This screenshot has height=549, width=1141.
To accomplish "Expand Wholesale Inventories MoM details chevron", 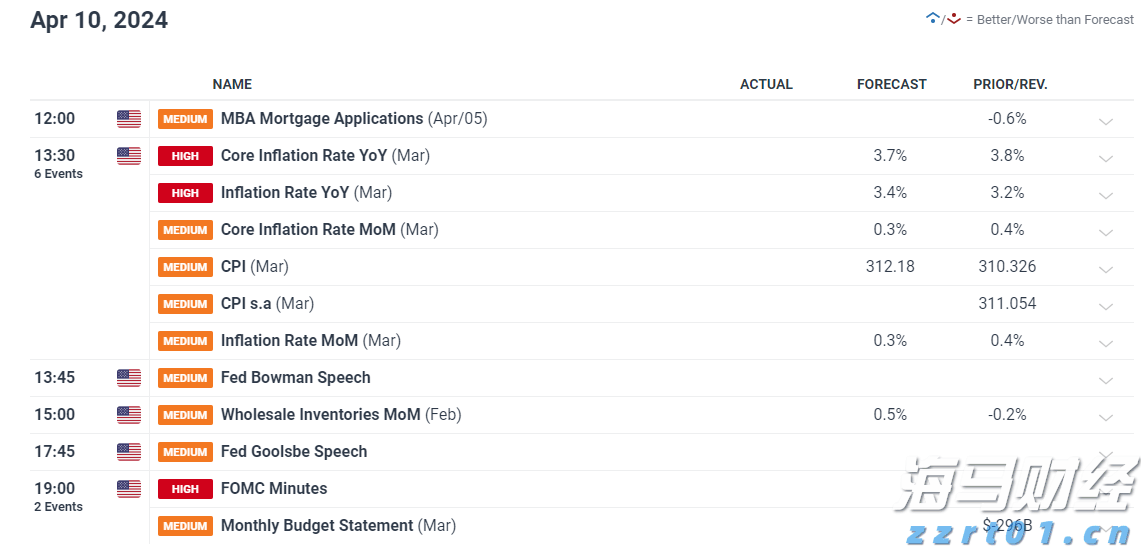I will [1106, 417].
